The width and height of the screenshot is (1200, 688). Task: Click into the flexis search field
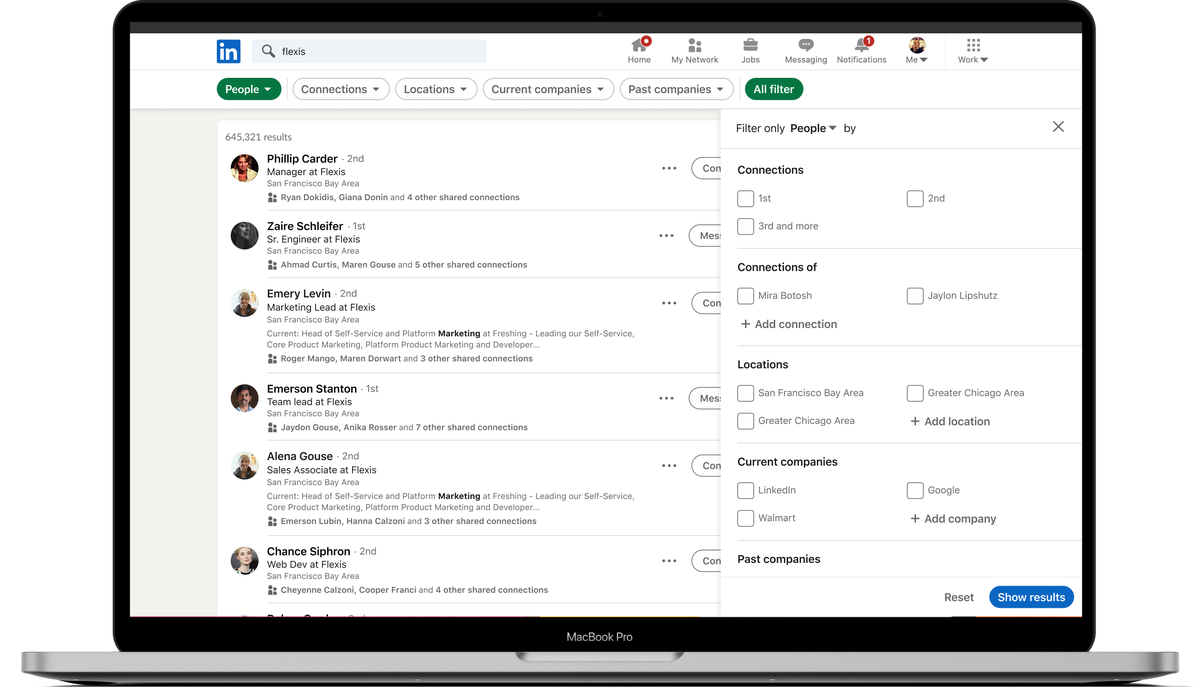point(369,51)
